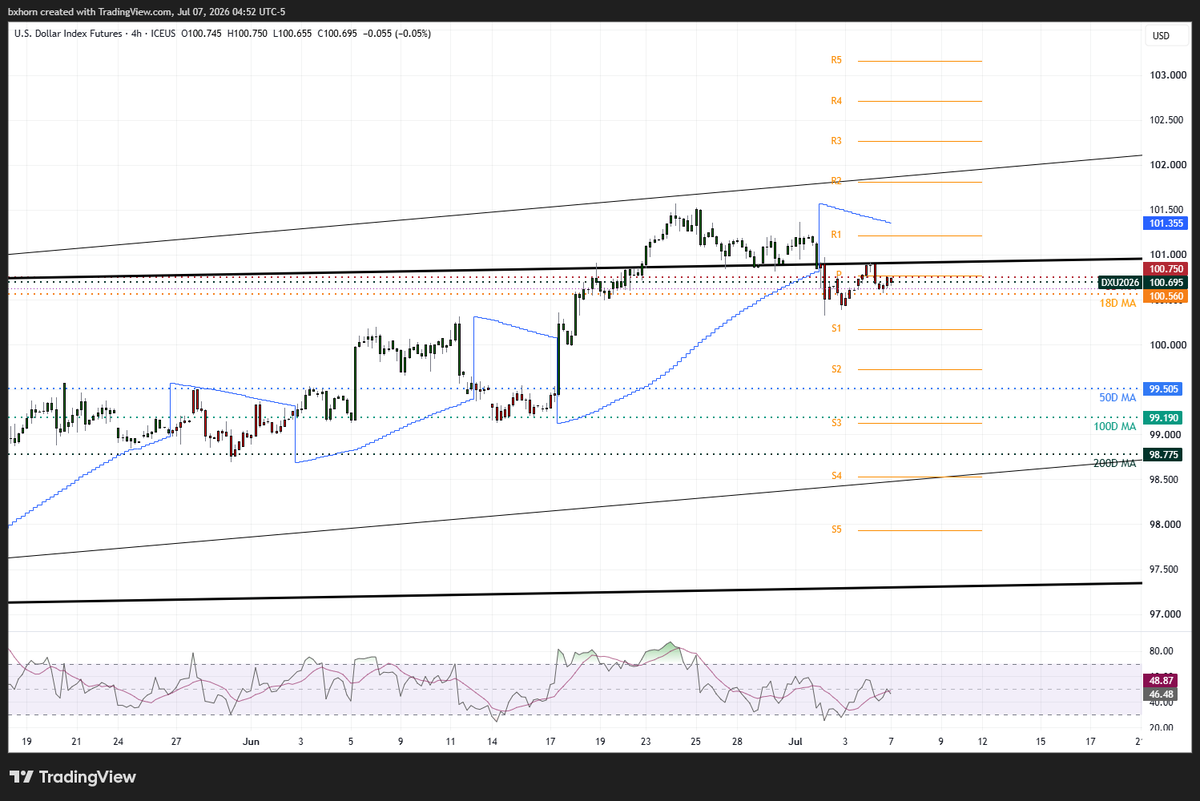Click the black 98.775 price tag
This screenshot has height=801, width=1200.
[1161, 454]
